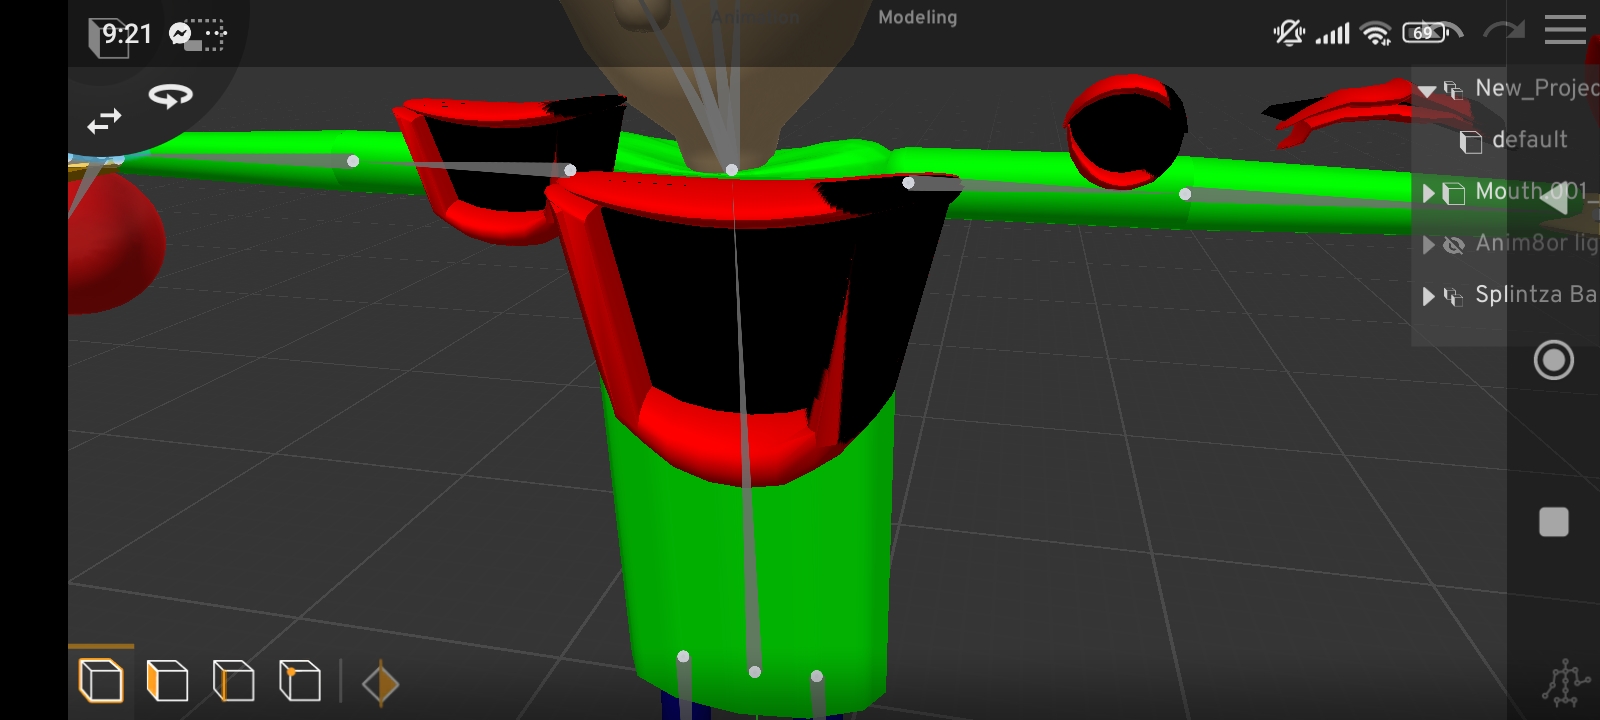Collapse the New_Project tree node
This screenshot has height=720, width=1600.
[x=1427, y=90]
